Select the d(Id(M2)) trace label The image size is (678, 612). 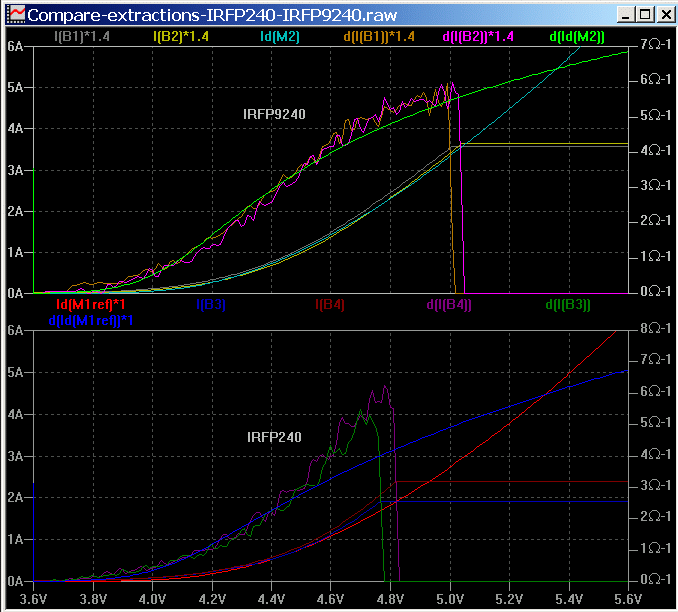[x=577, y=36]
